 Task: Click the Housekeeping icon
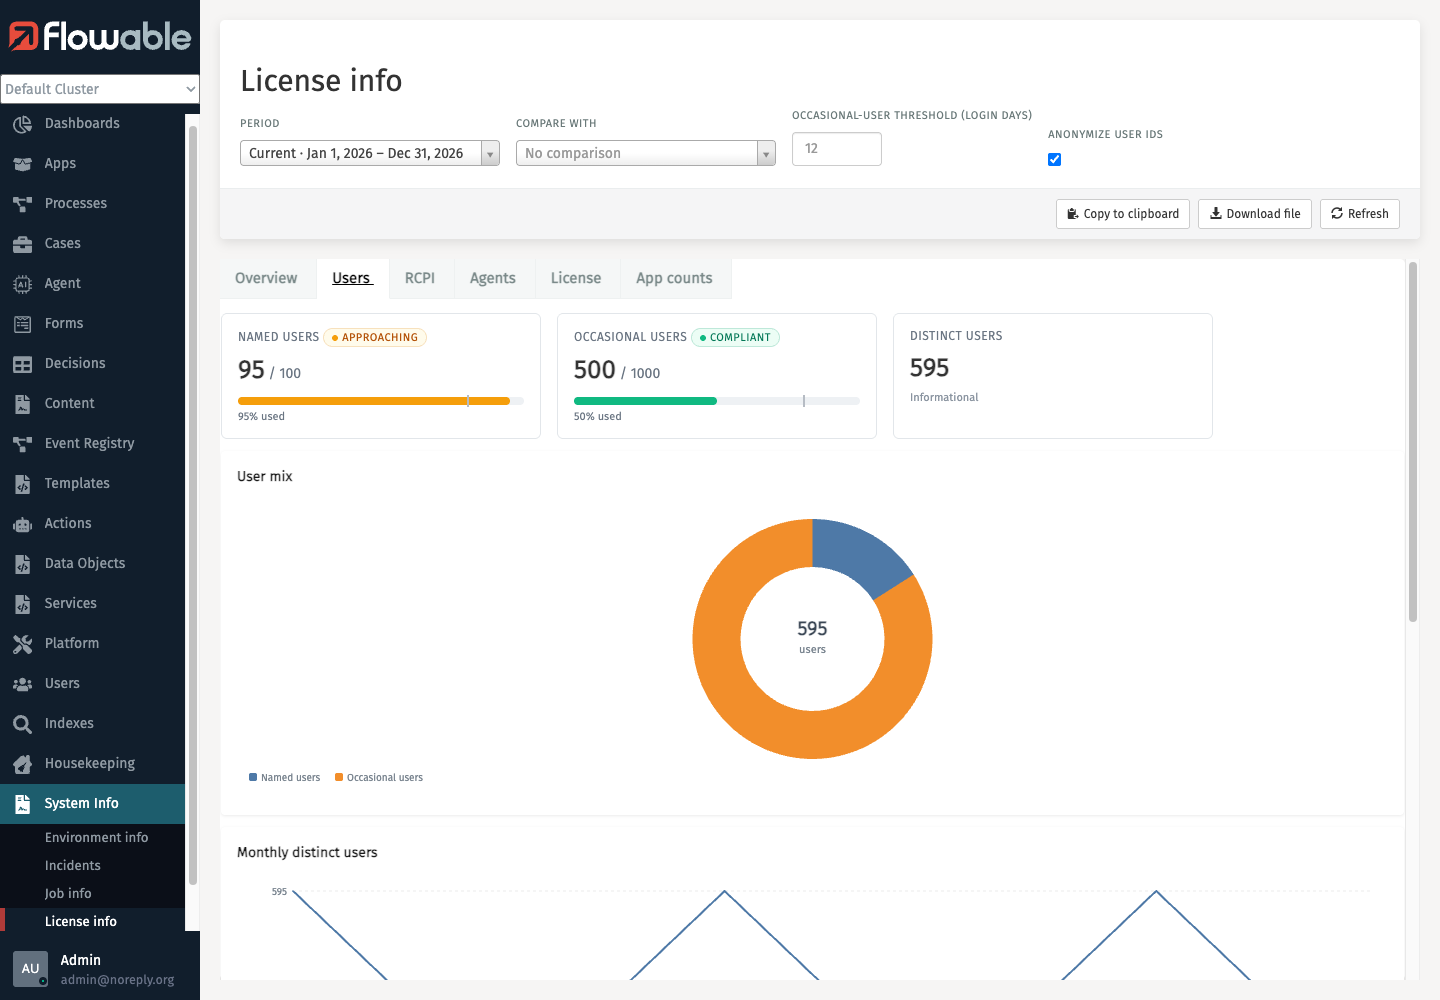(22, 764)
